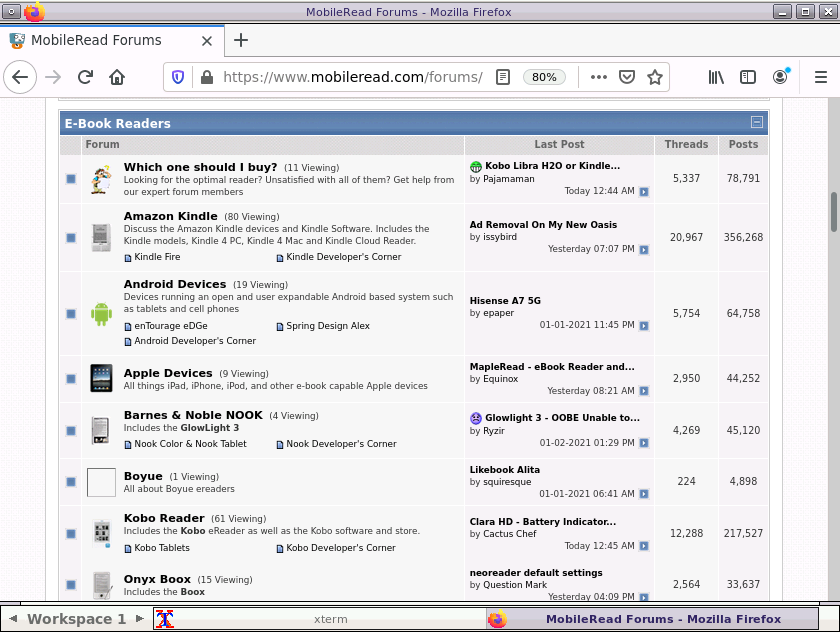Image resolution: width=840 pixels, height=632 pixels.
Task: Toggle reader view icon
Action: pos(502,77)
